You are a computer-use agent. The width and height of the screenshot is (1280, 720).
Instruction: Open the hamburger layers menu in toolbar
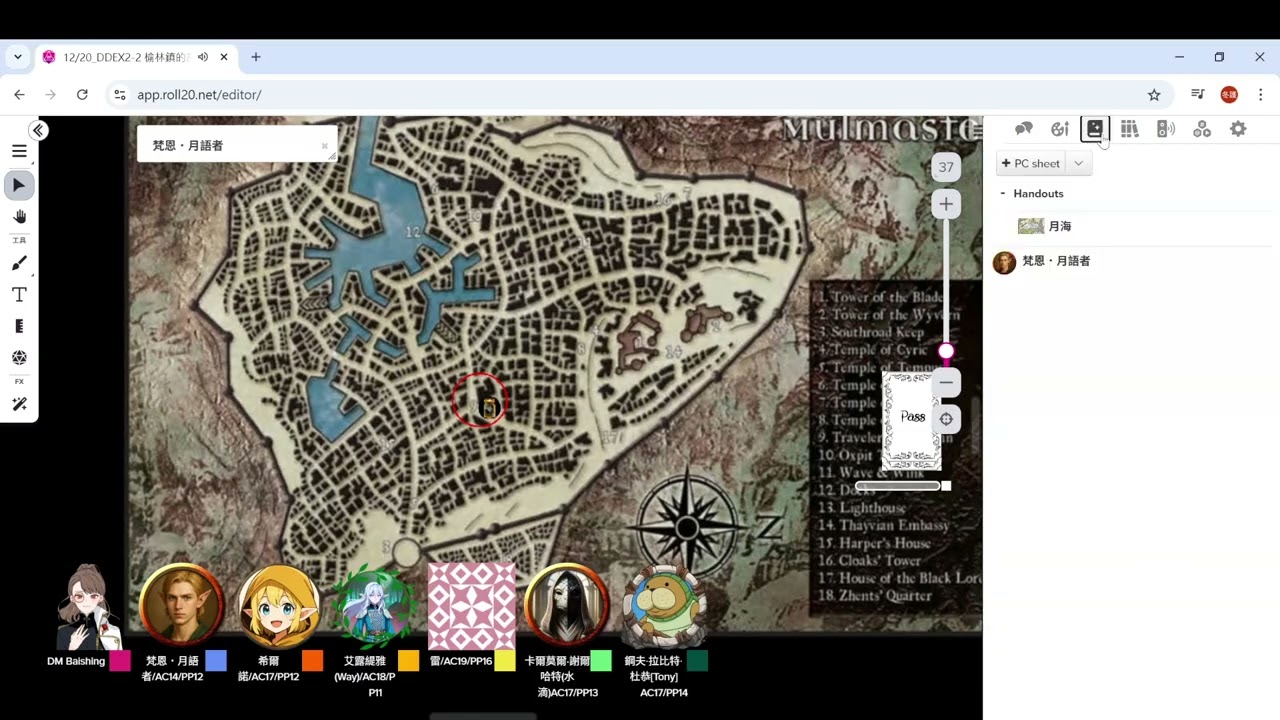pyautogui.click(x=19, y=151)
